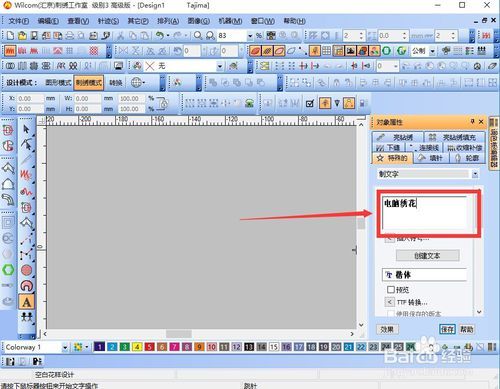The height and width of the screenshot is (389, 500).
Task: Toggle the highlighted orange outline-shape icon
Action: [x=349, y=103]
